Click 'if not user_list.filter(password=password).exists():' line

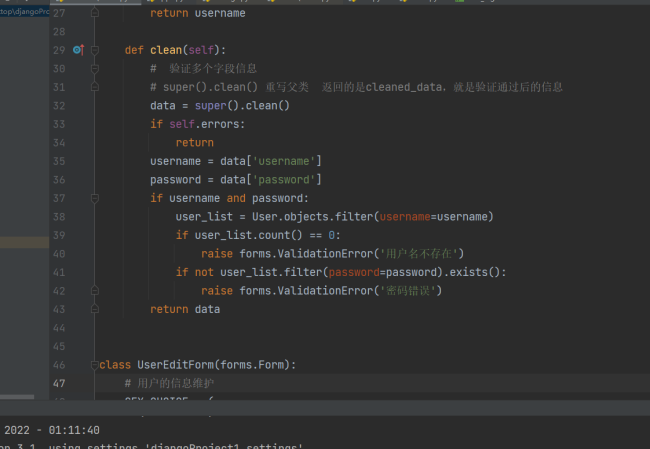(x=341, y=272)
